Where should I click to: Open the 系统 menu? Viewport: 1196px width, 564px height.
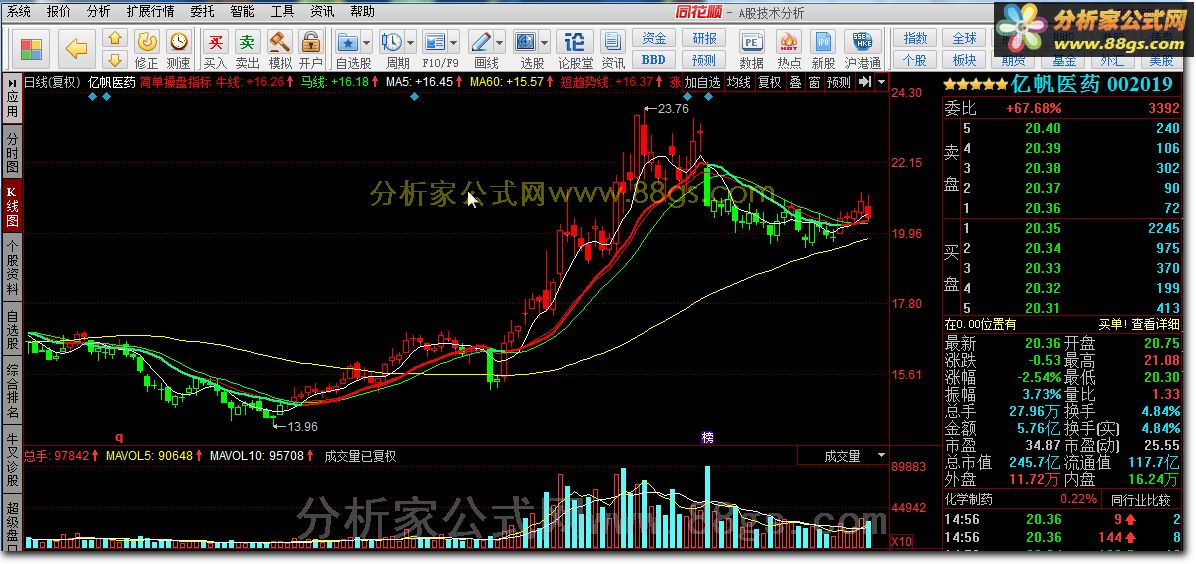pyautogui.click(x=19, y=11)
